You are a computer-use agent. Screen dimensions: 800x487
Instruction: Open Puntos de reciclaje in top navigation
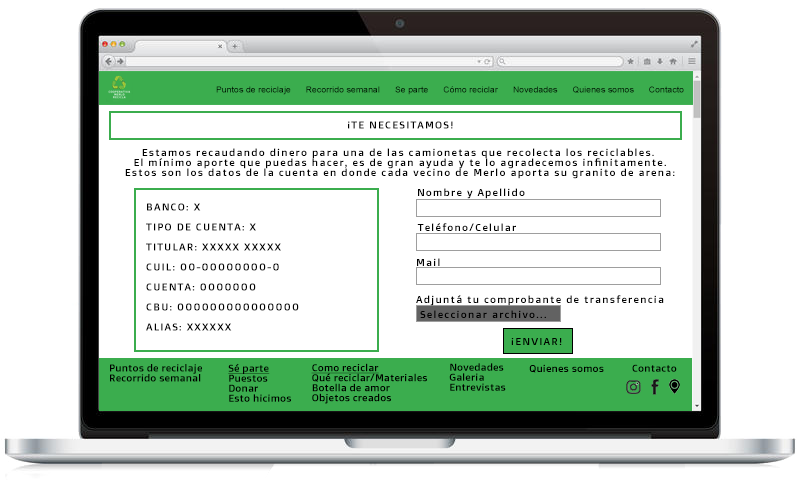pos(253,90)
